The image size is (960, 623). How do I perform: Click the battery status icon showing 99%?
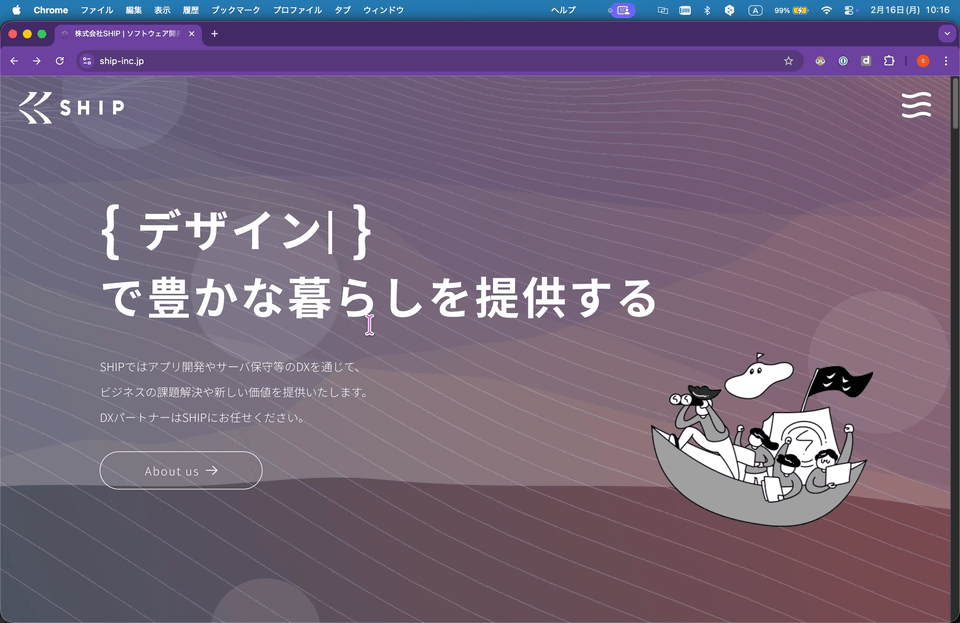click(788, 10)
